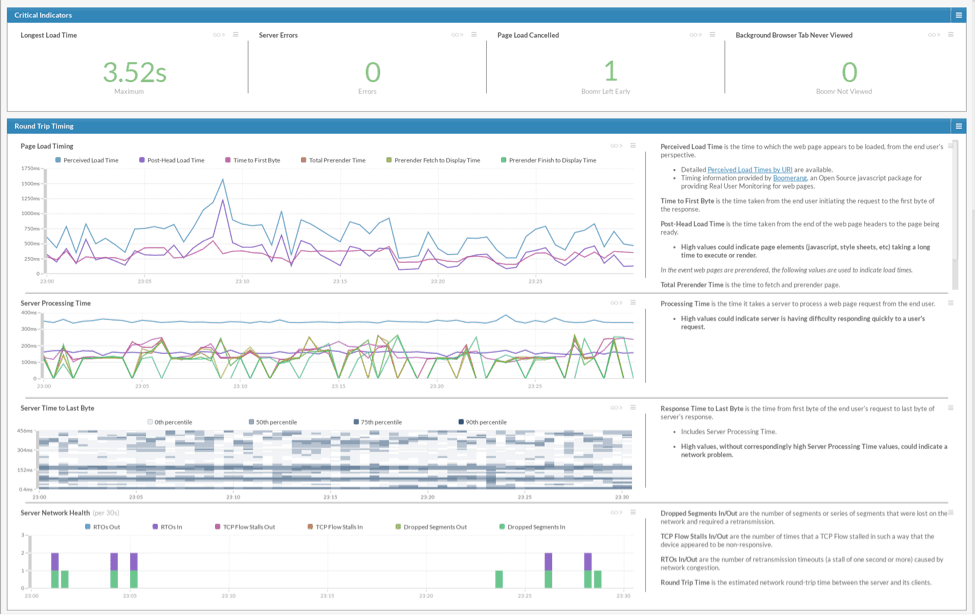Open the Server Processing Time chart menu
Image resolution: width=975 pixels, height=615 pixels.
point(633,302)
